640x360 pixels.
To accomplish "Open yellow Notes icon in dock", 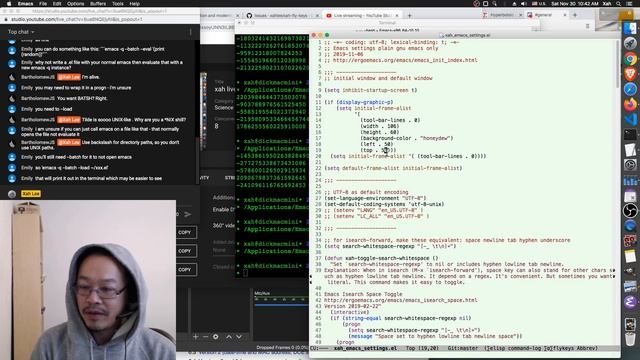I will point(630,256).
